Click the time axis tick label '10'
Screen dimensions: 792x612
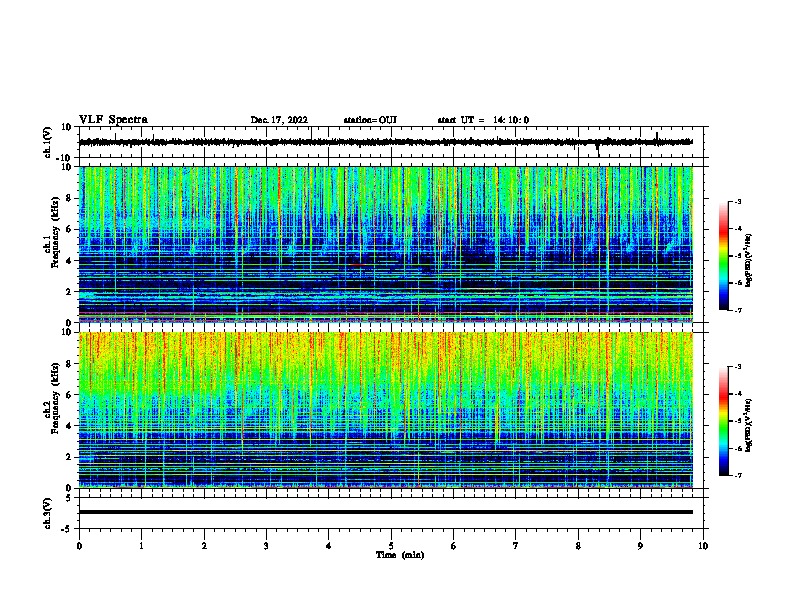point(703,546)
